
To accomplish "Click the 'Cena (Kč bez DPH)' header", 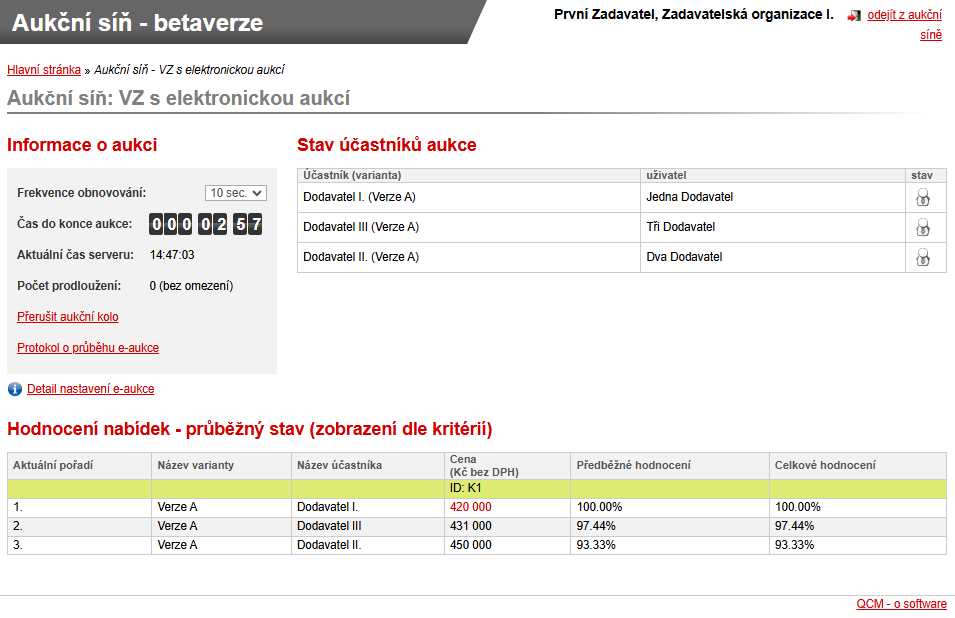I will [x=484, y=465].
